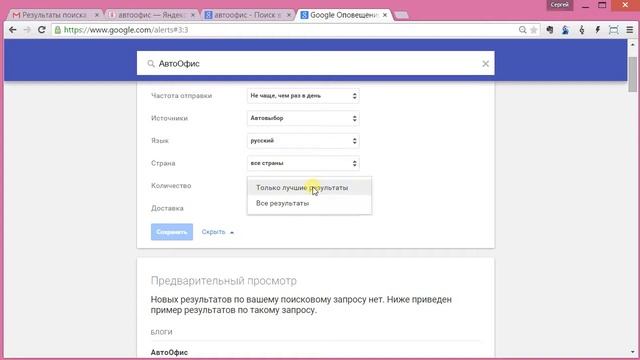
Task: Click the blue person extension icon
Action: click(x=565, y=30)
